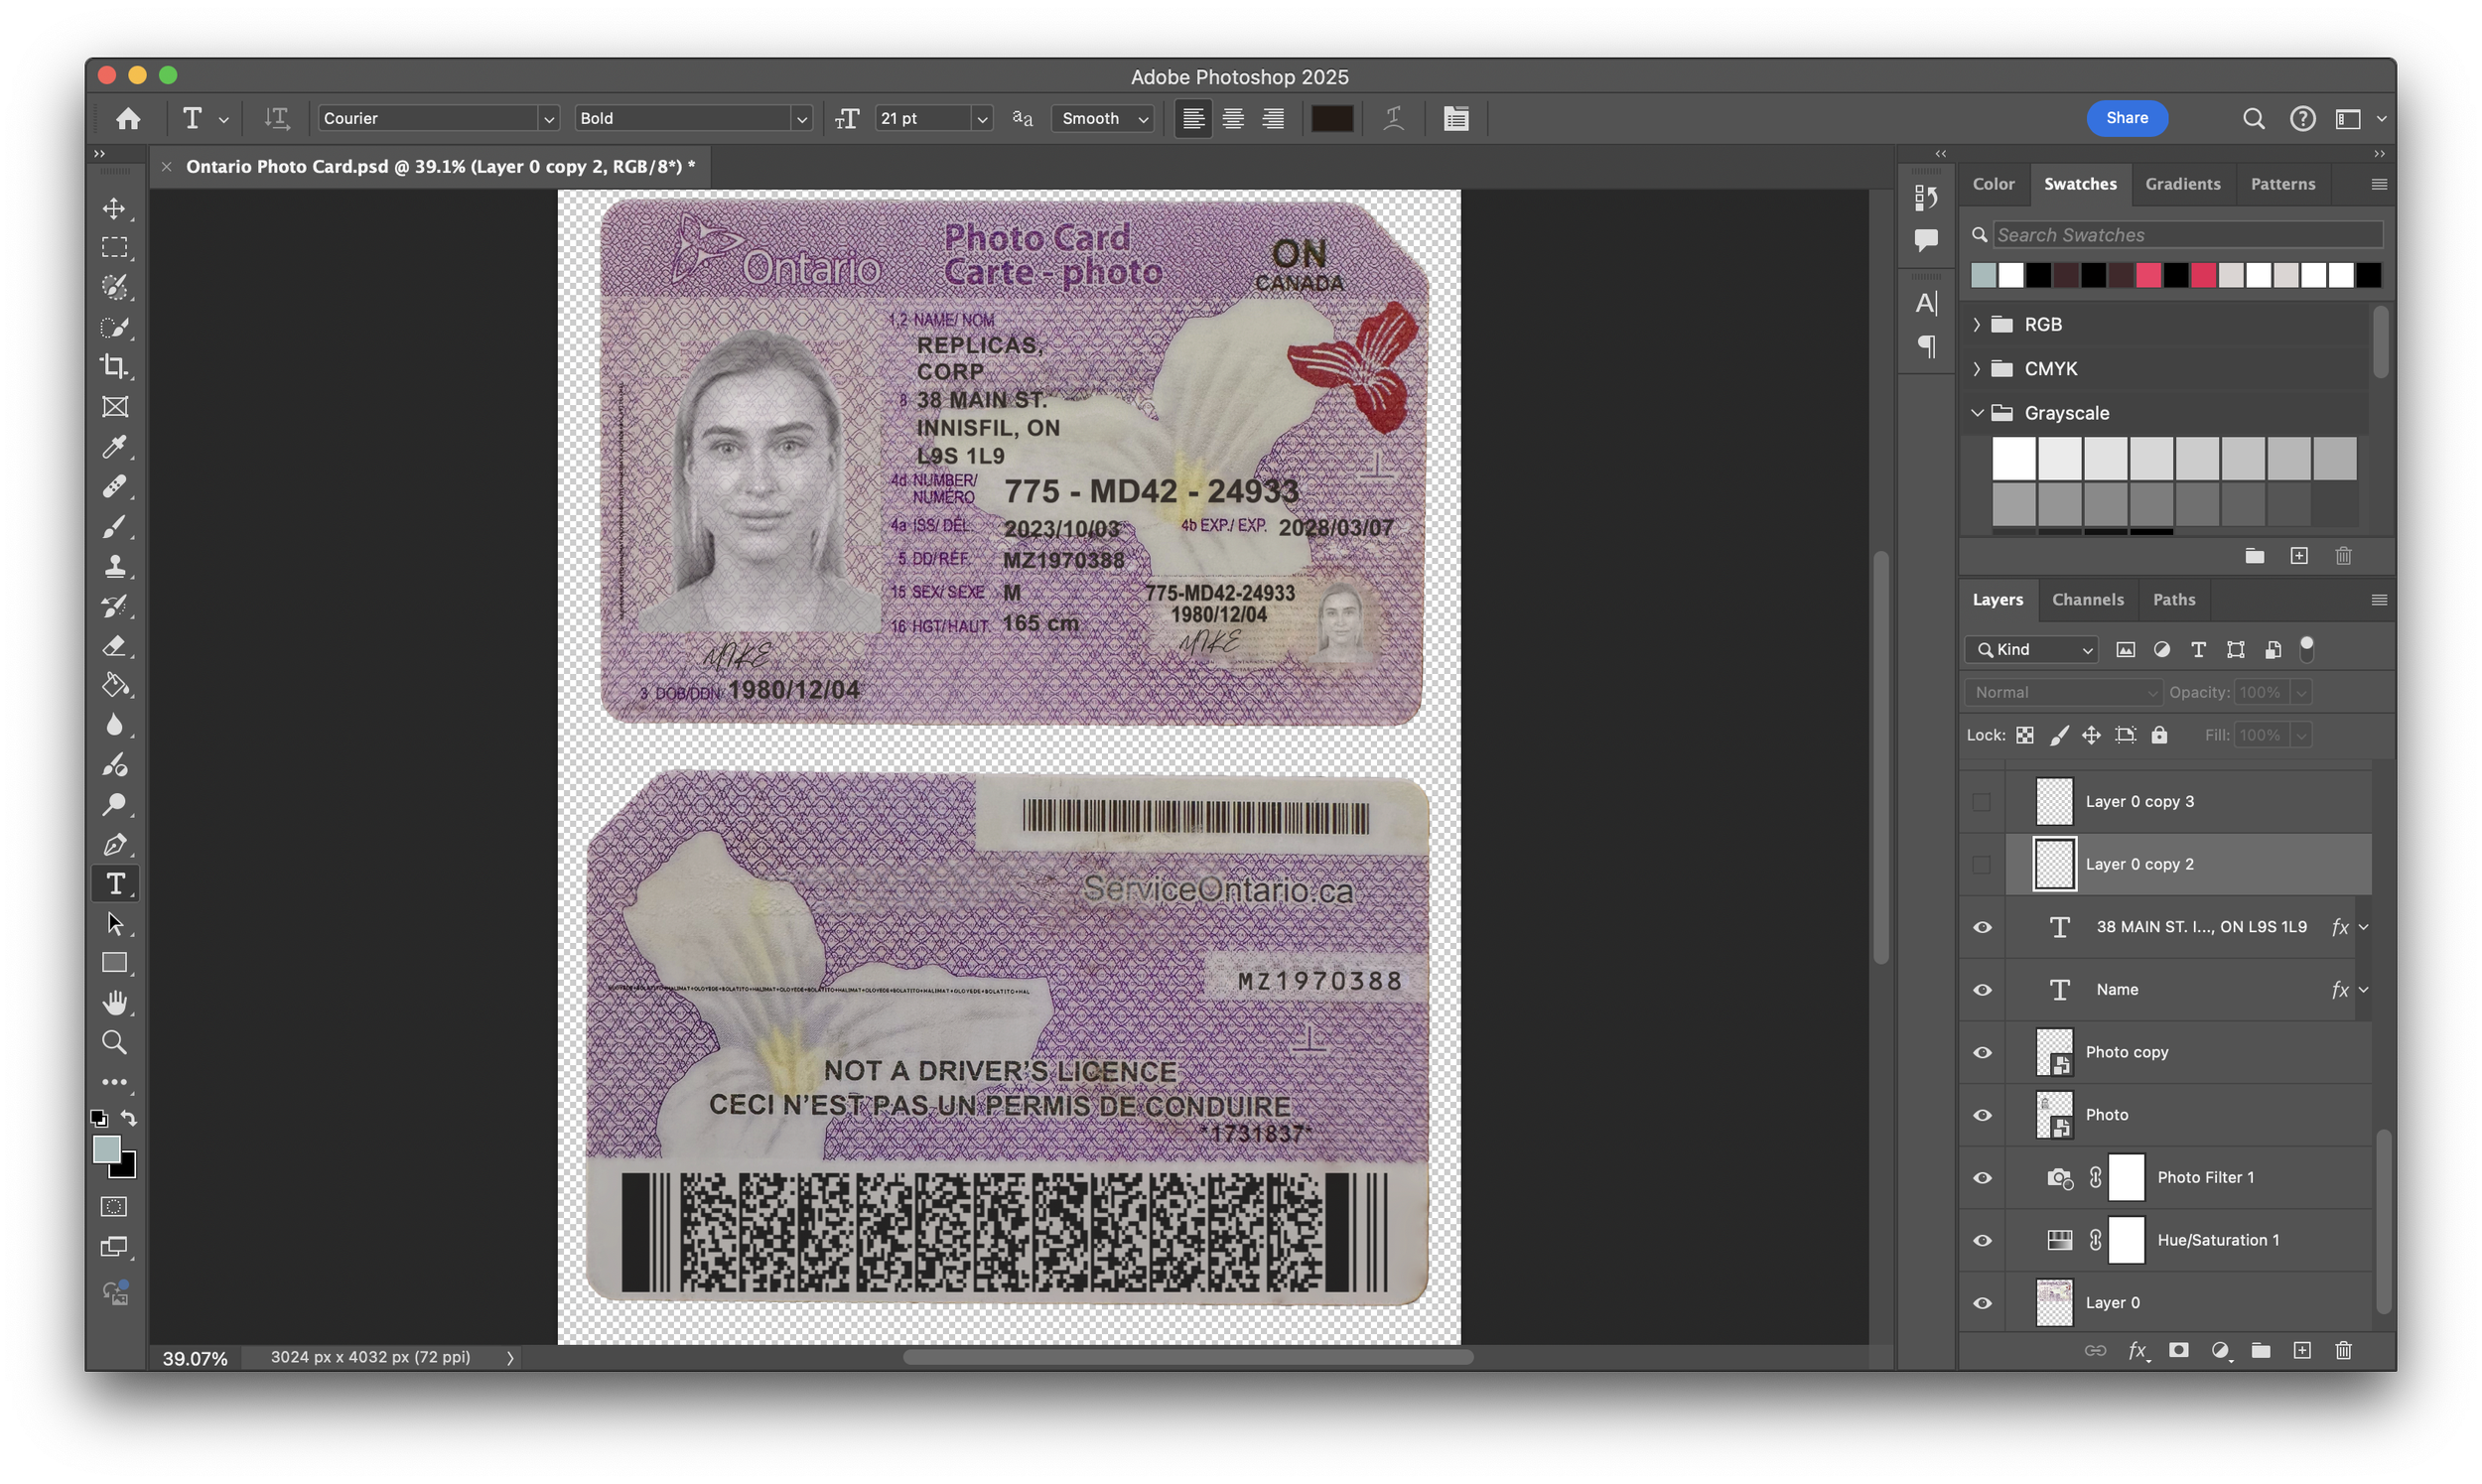Select the Clone Stamp tool
Viewport: 2482px width, 1484px height.
114,566
